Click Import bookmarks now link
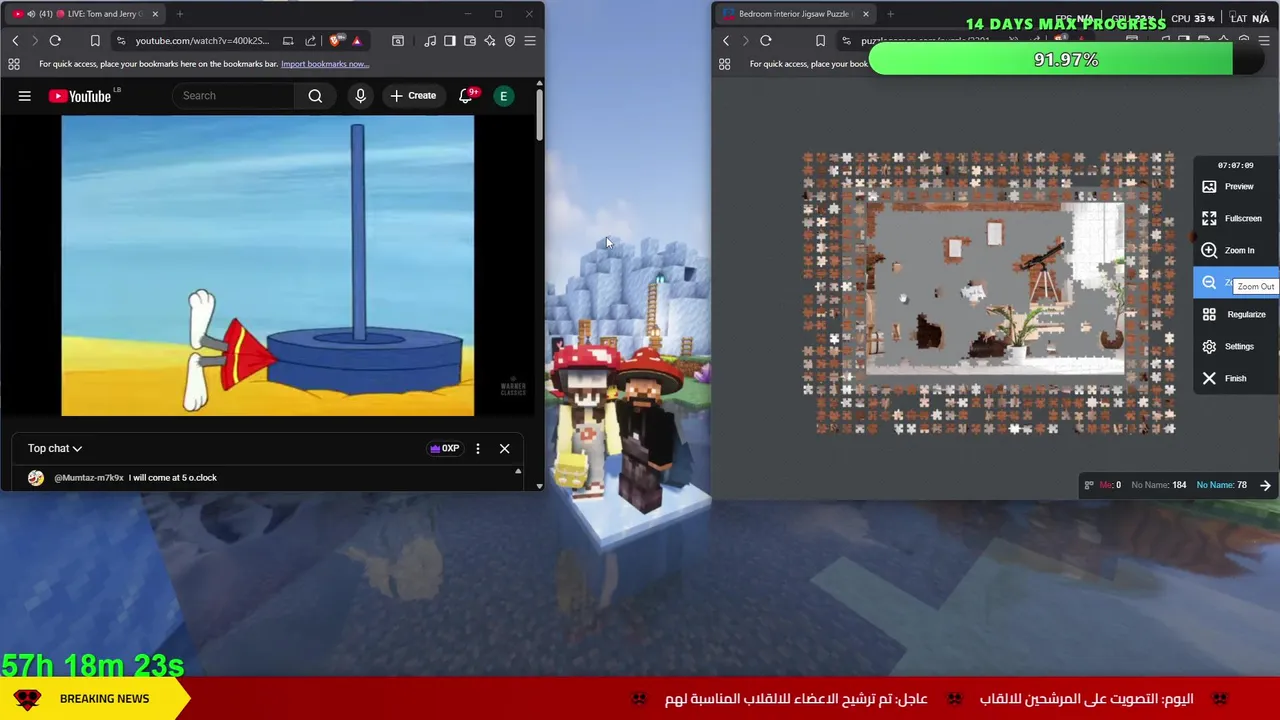Viewport: 1280px width, 720px height. [325, 64]
